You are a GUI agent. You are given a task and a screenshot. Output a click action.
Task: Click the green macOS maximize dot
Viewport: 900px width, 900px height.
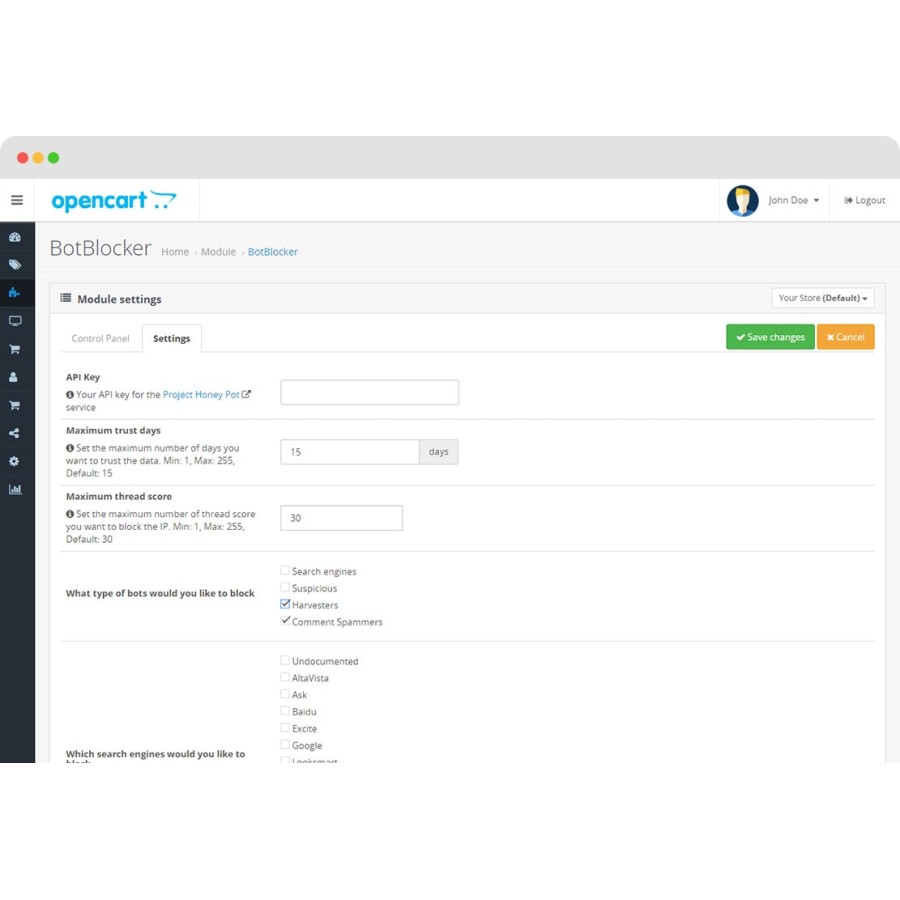[x=53, y=158]
